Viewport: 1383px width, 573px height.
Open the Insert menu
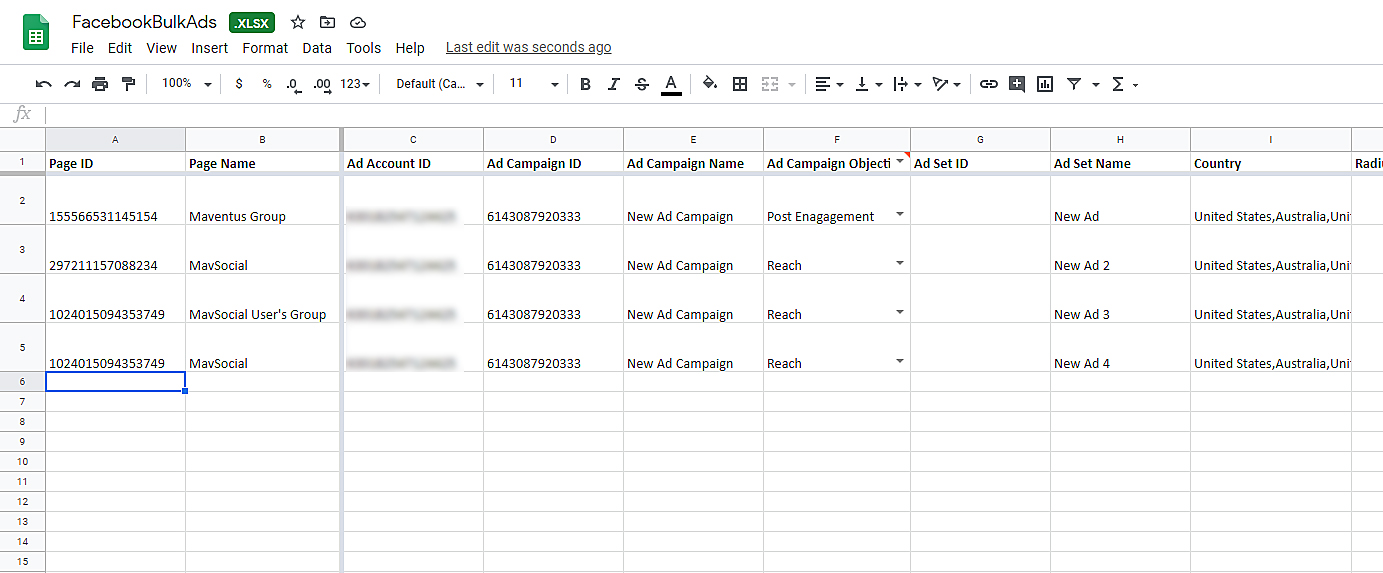point(210,47)
